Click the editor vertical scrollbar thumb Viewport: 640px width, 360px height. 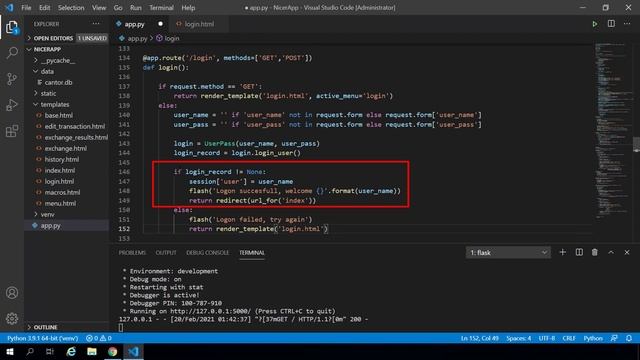tap(636, 144)
